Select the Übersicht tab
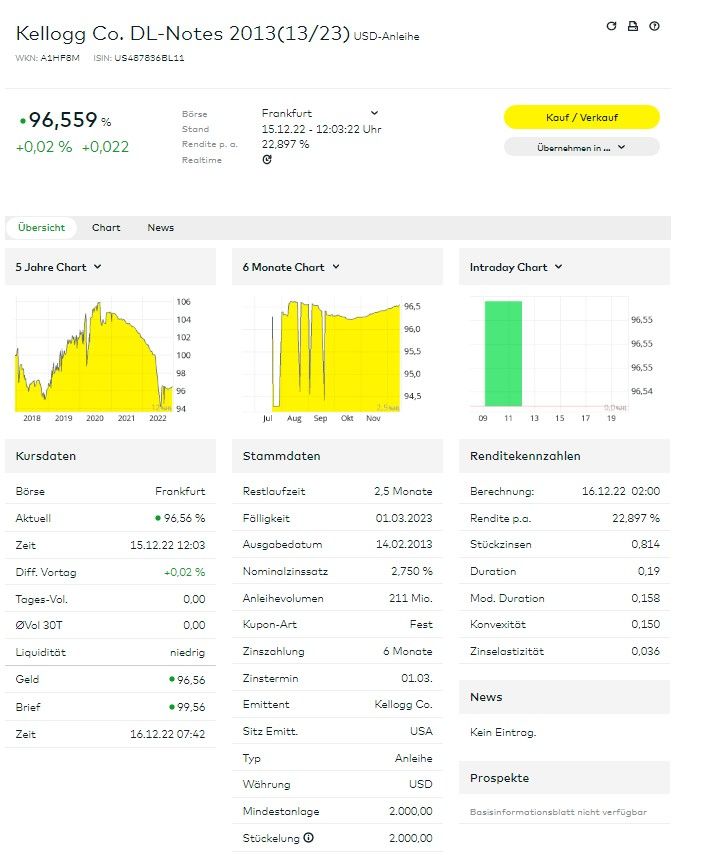Screen dimensions: 722x858 [x=41, y=228]
